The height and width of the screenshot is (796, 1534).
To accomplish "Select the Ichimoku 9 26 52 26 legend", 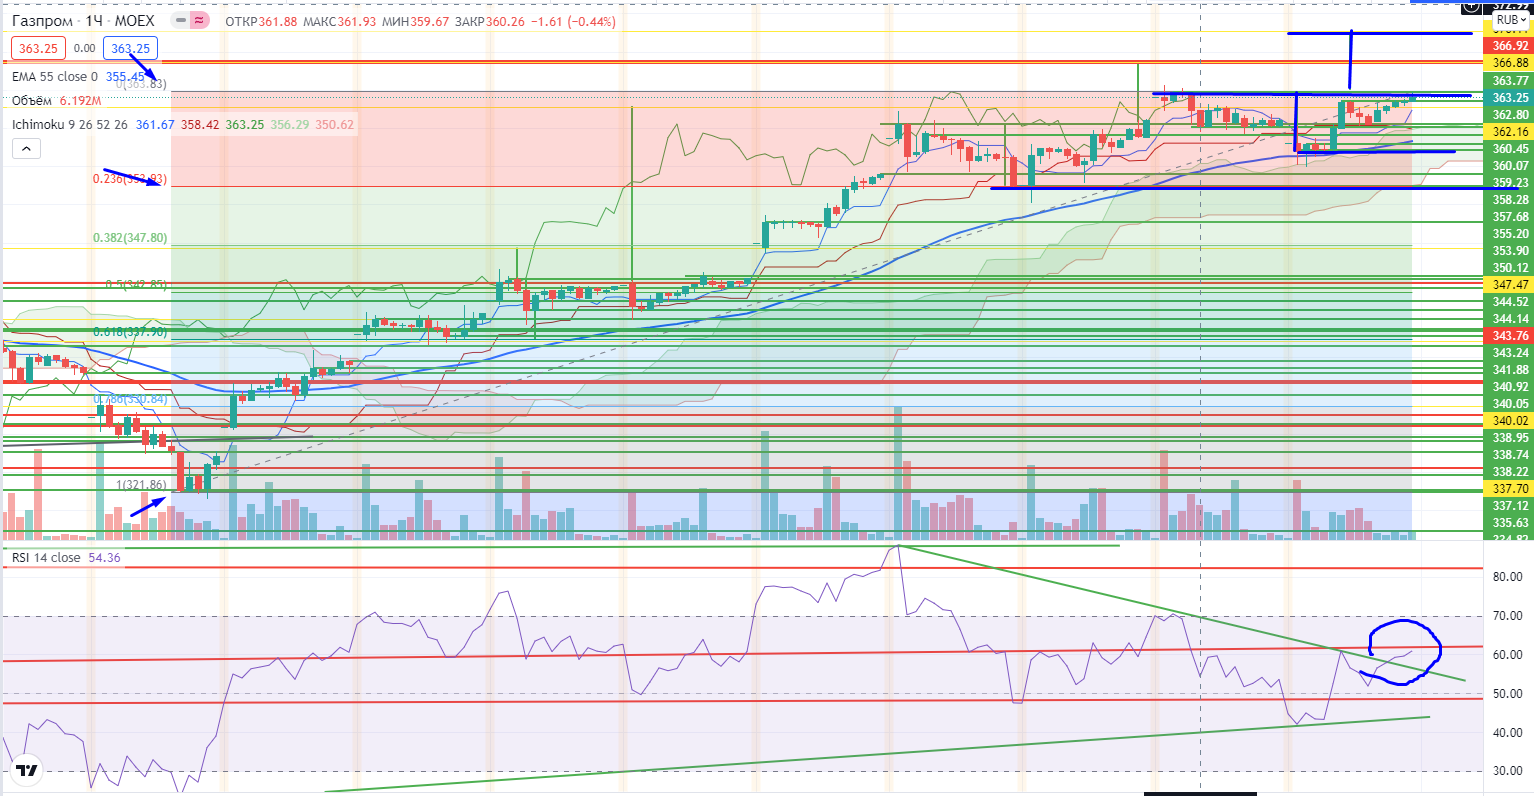I will pyautogui.click(x=70, y=124).
